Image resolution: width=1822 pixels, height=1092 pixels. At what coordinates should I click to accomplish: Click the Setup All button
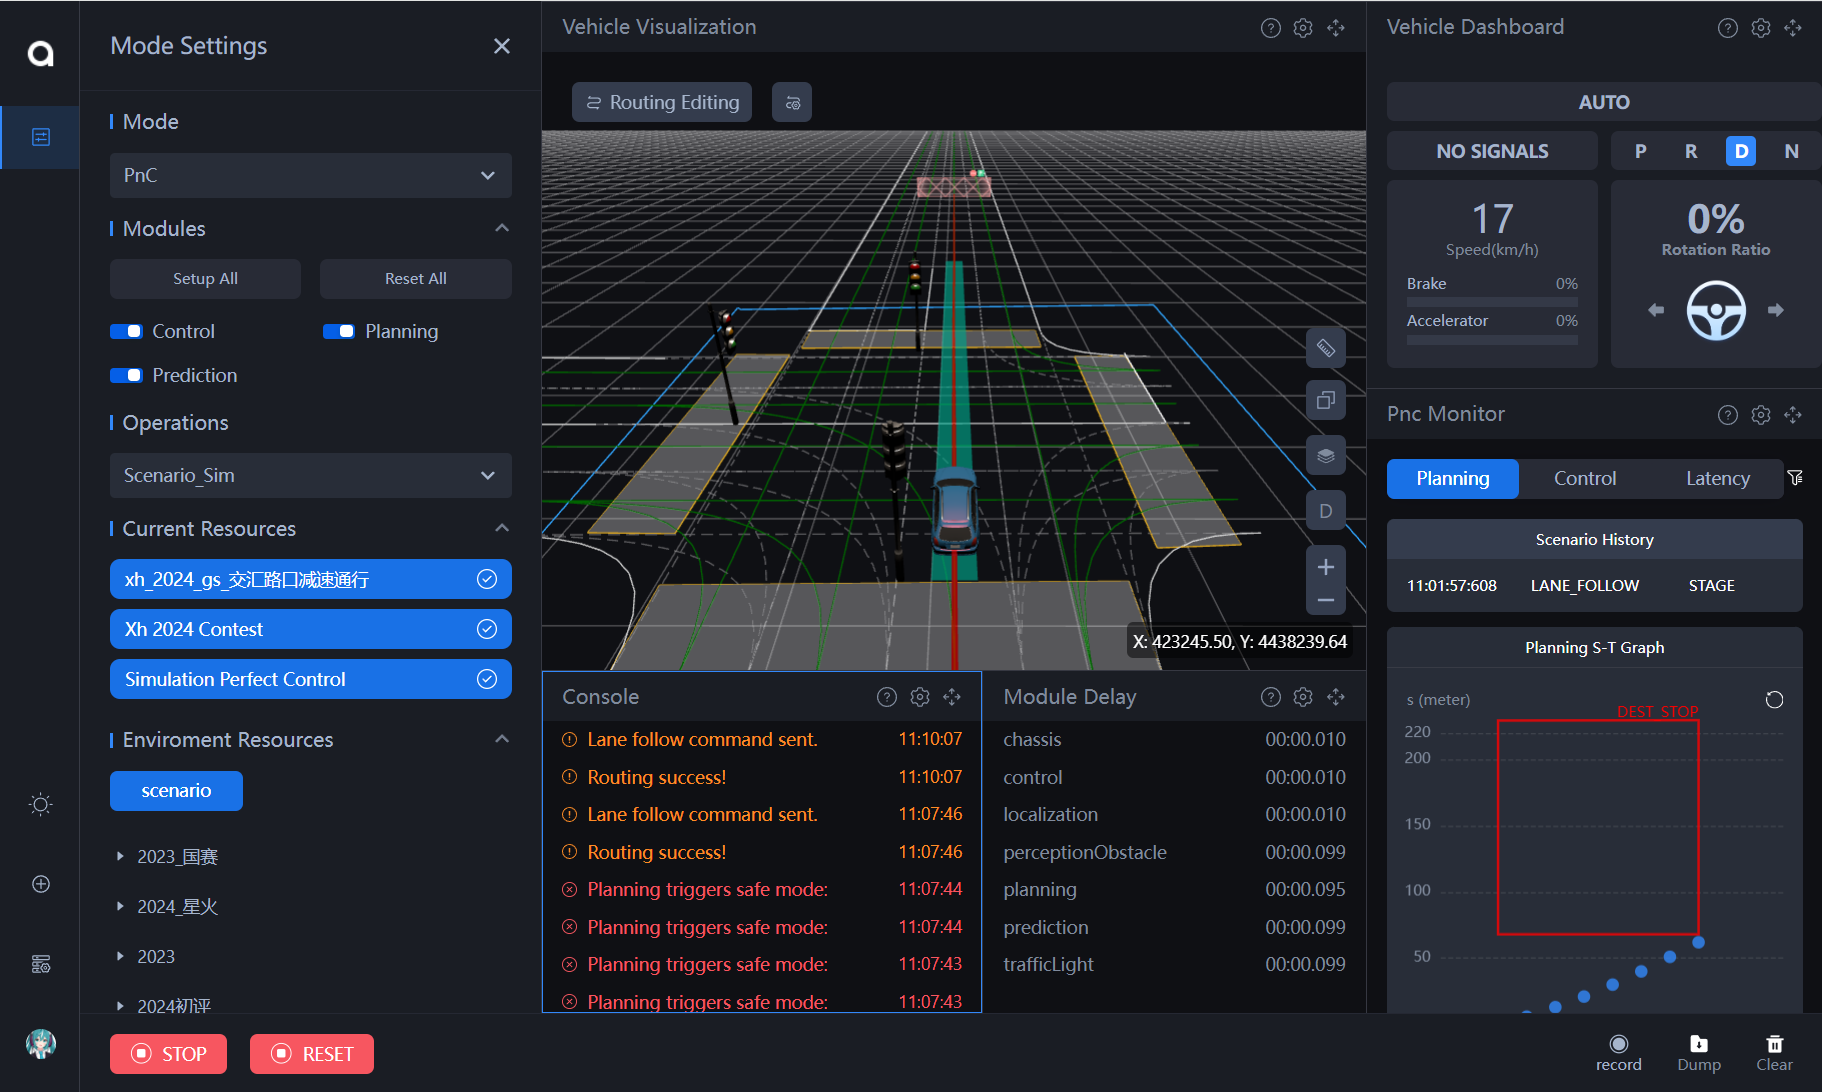205,279
